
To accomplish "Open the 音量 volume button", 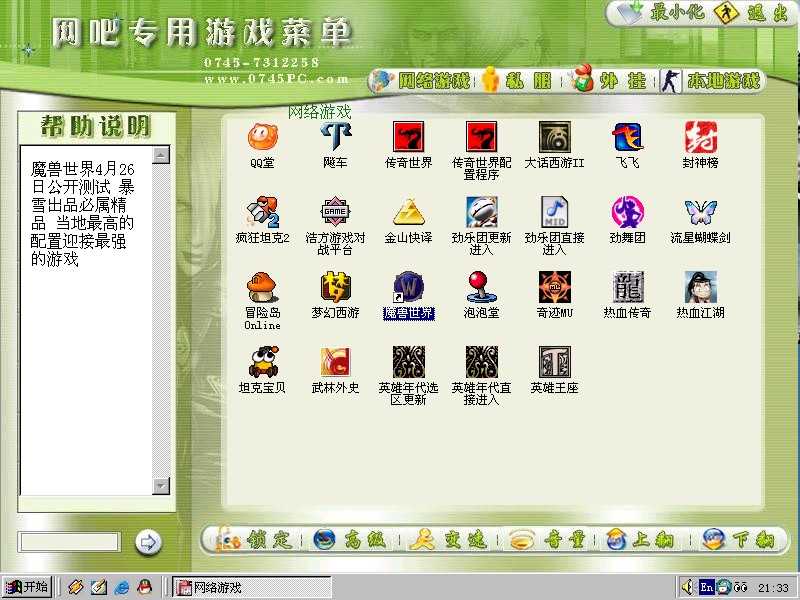I will [546, 540].
